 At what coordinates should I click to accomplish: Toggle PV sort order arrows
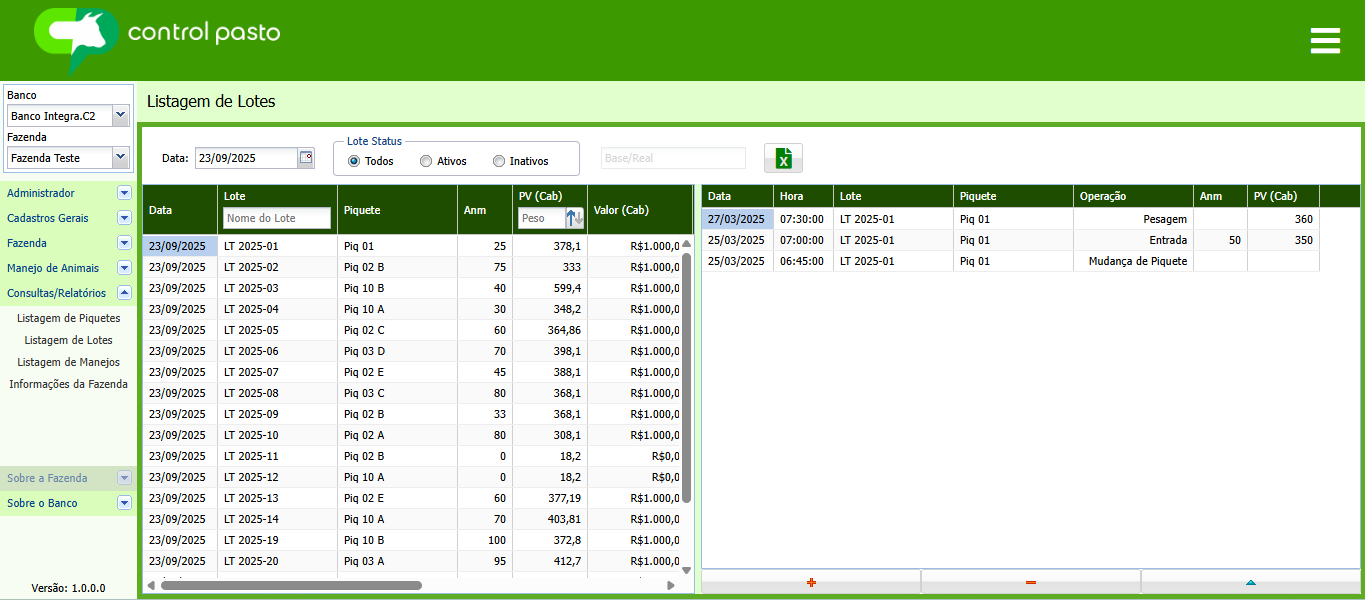click(x=575, y=218)
